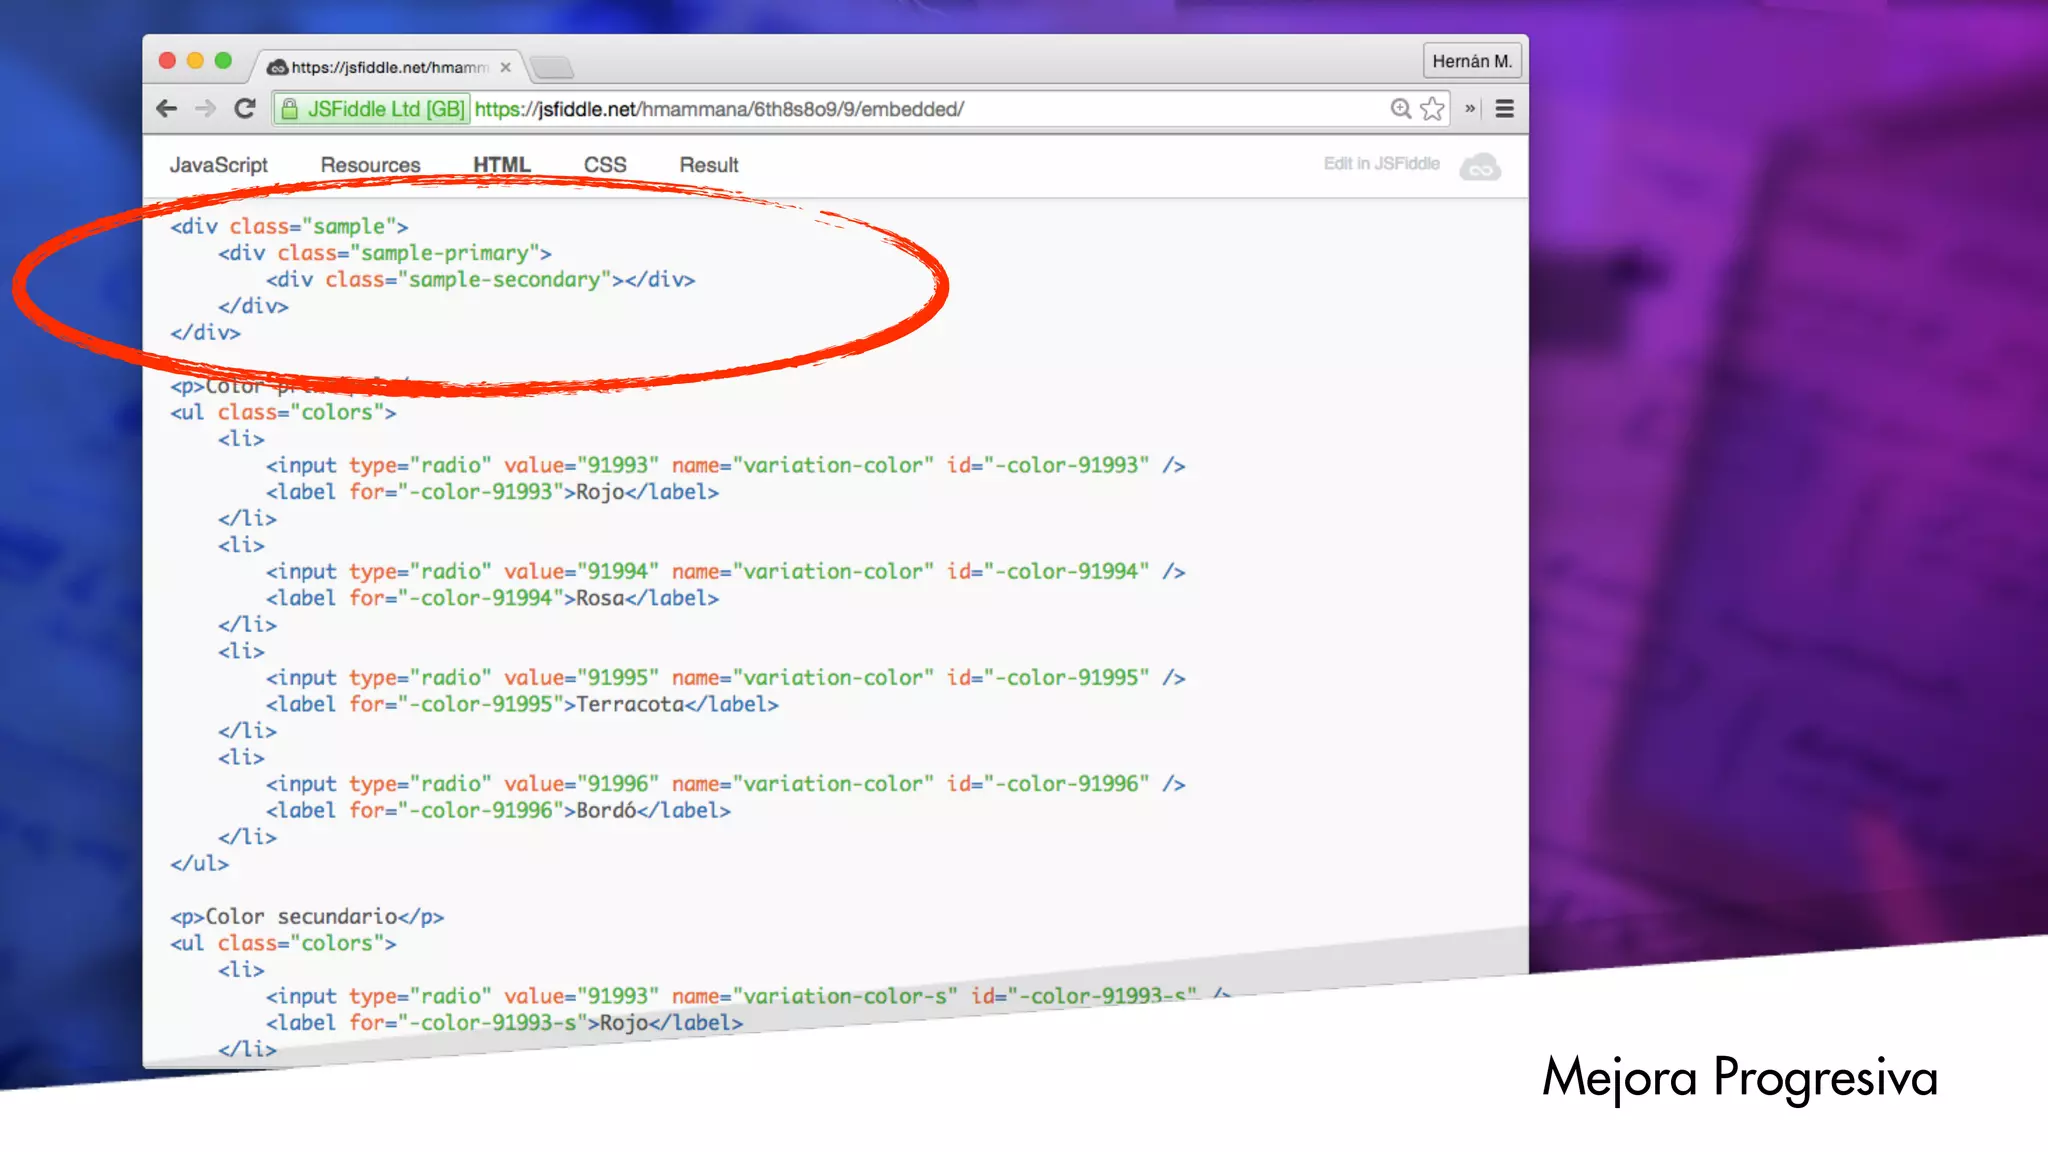Reload the page with the refresh icon

click(x=245, y=109)
